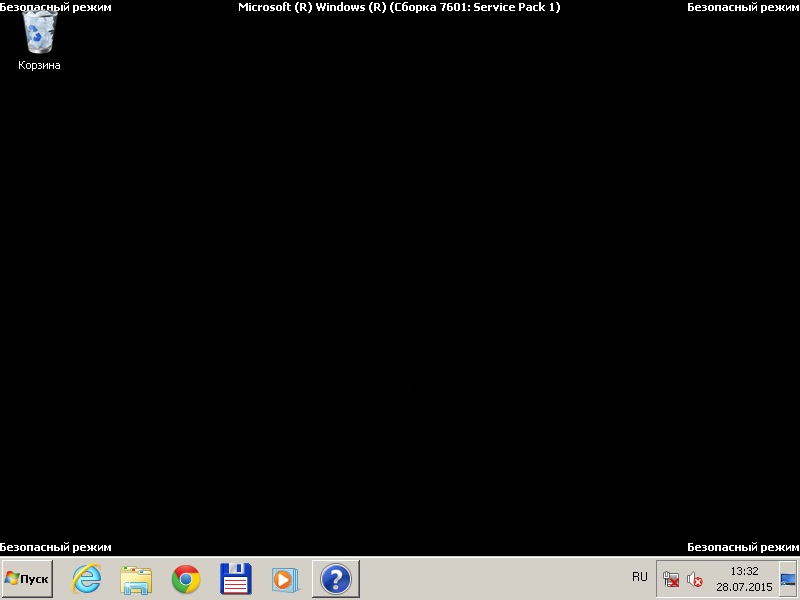800x600 pixels.
Task: Open the network connection tray icon
Action: [x=671, y=579]
